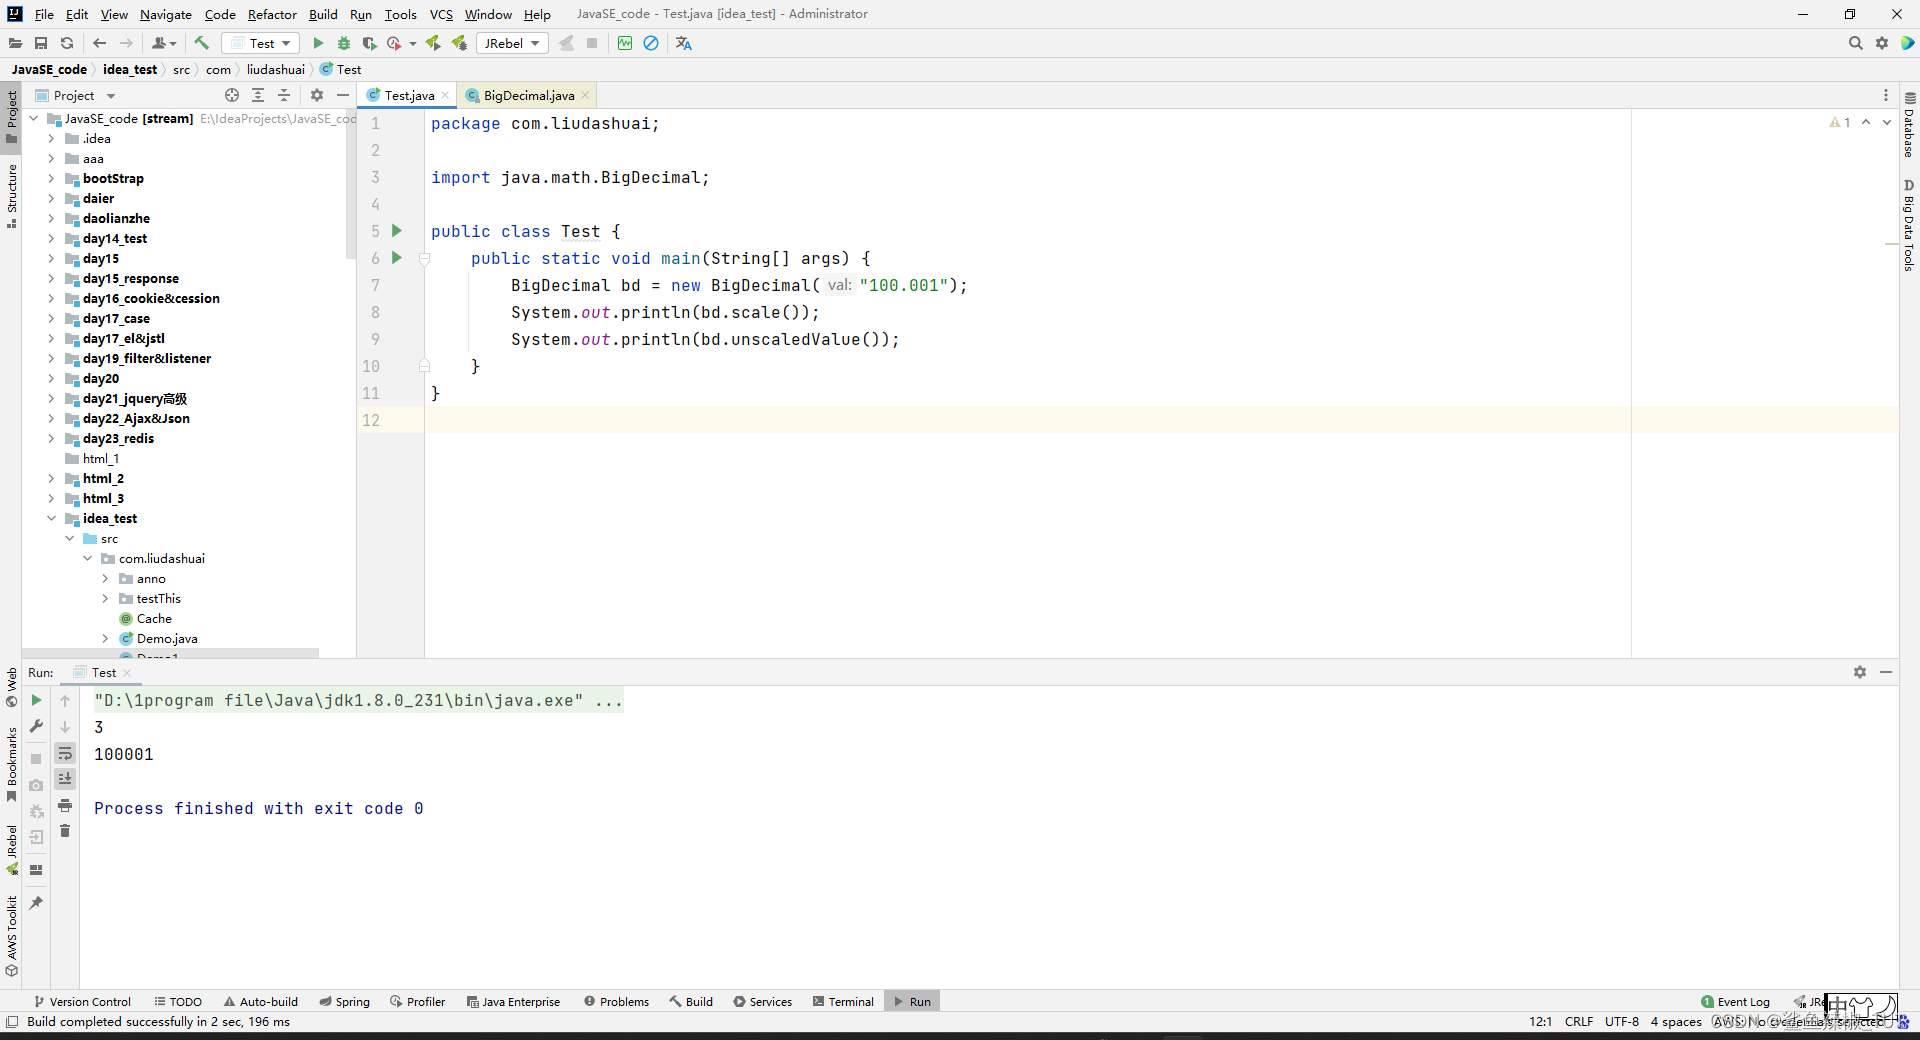This screenshot has height=1040, width=1920.
Task: Open the Event Log
Action: coord(1736,1001)
